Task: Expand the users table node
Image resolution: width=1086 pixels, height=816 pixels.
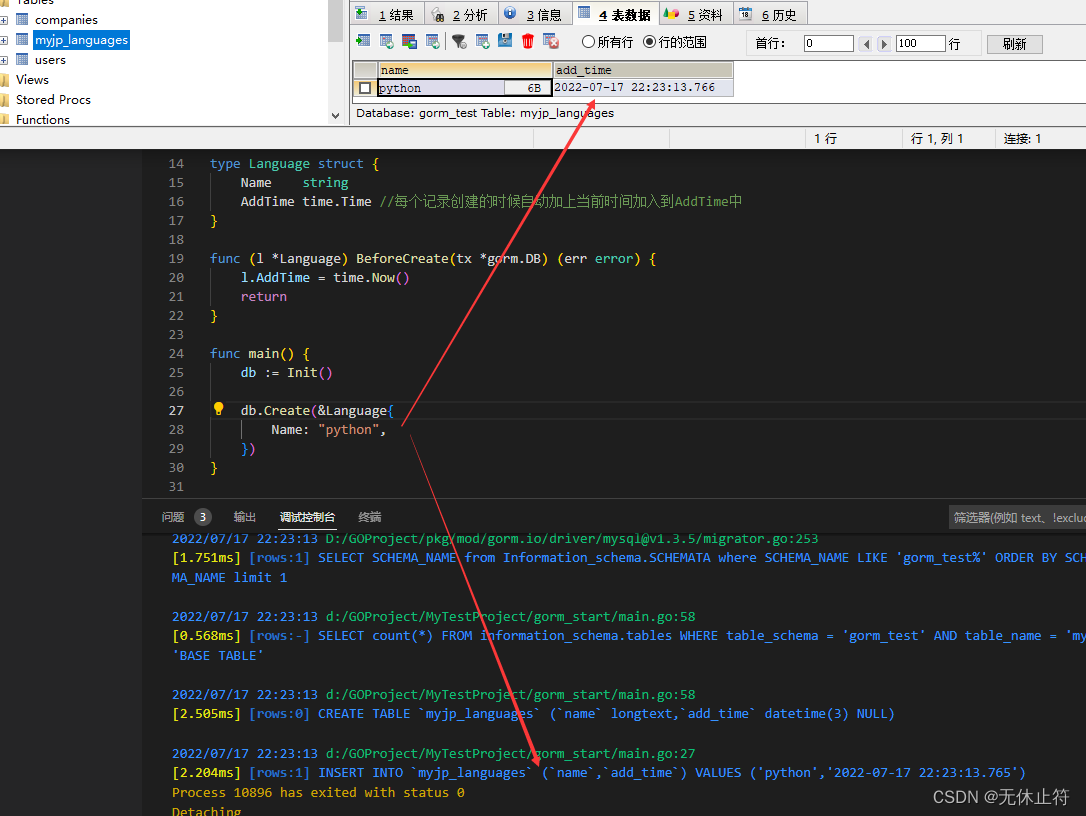Action: [x=3, y=60]
